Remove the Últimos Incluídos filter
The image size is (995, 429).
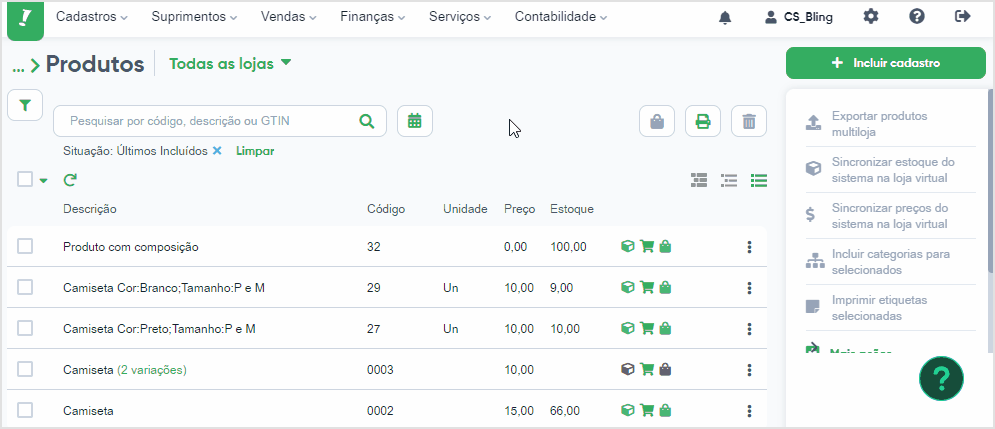point(216,151)
